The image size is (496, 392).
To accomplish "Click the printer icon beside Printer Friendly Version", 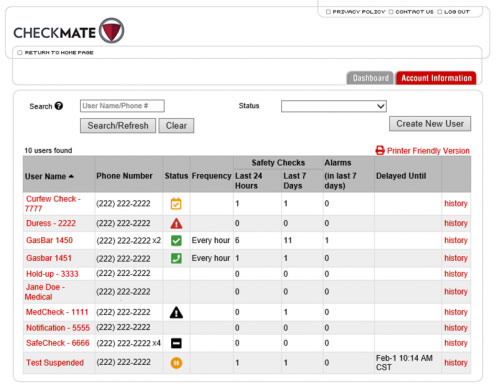I will pyautogui.click(x=380, y=150).
